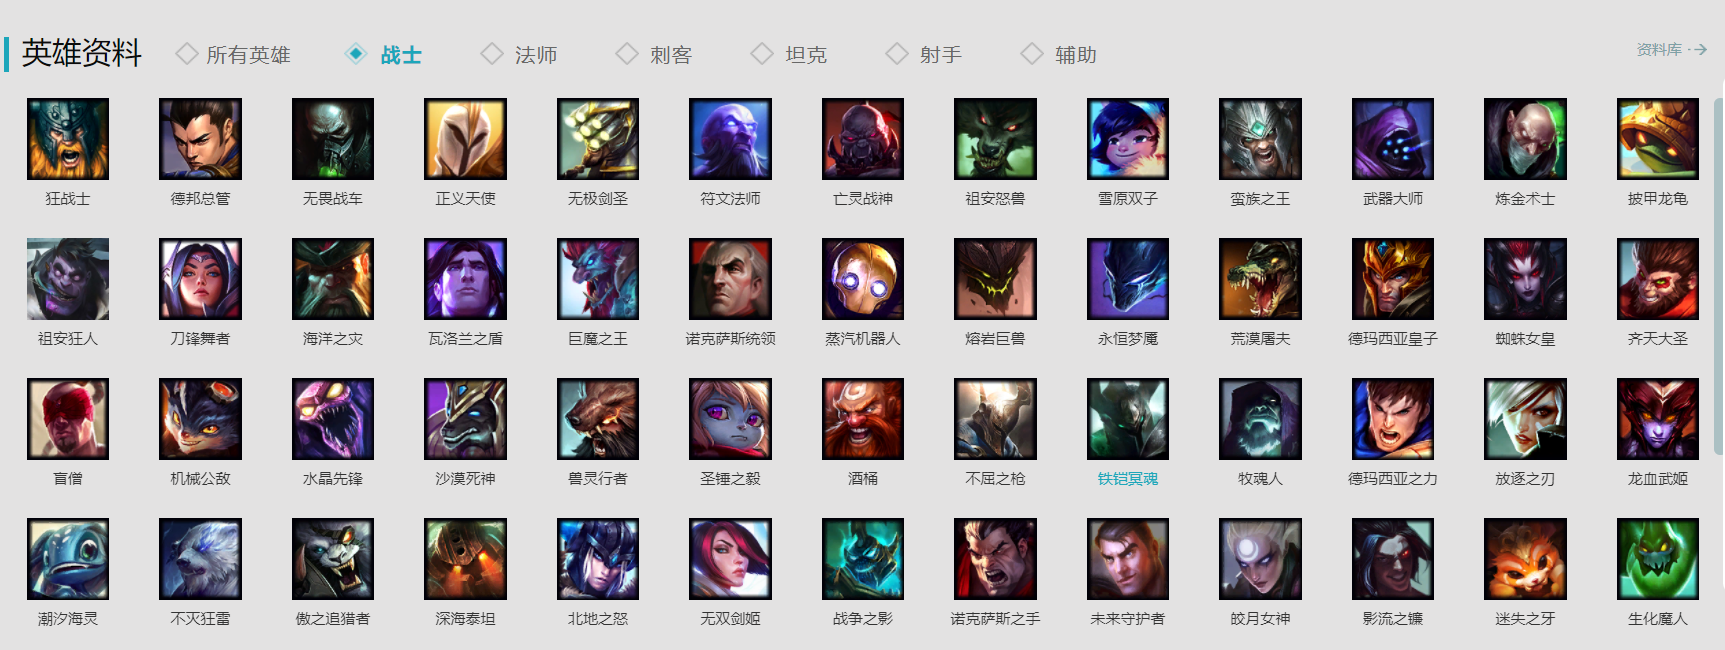Open the 蒸汽机器人 hero icon
Viewport: 1725px width, 650px height.
pos(863,279)
